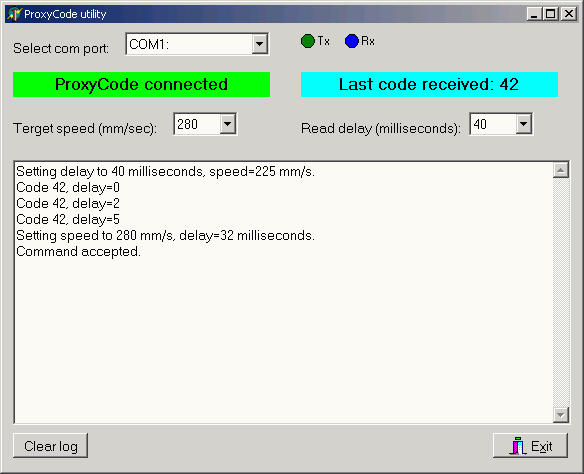The height and width of the screenshot is (474, 584).
Task: Click the Clear log button
Action: (51, 445)
